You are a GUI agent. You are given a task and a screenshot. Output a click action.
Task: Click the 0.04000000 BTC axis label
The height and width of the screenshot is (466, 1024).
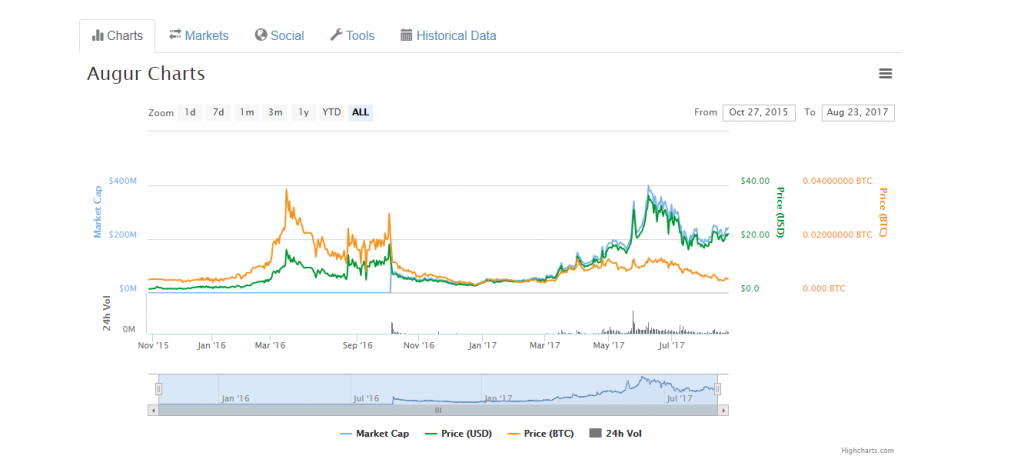837,180
